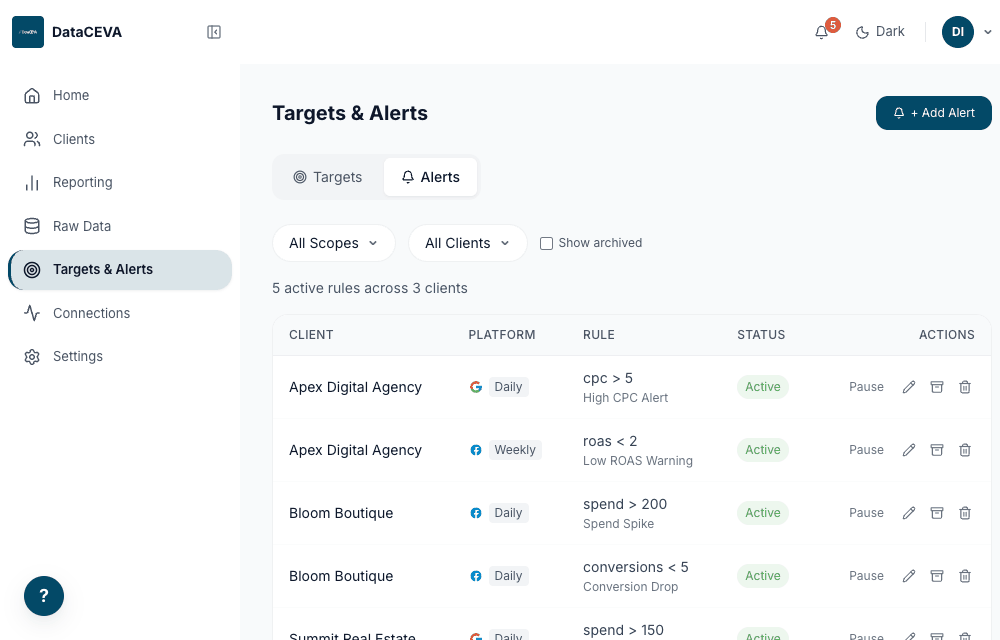1000x640 pixels.
Task: Collapse the sidebar panel
Action: [x=214, y=32]
